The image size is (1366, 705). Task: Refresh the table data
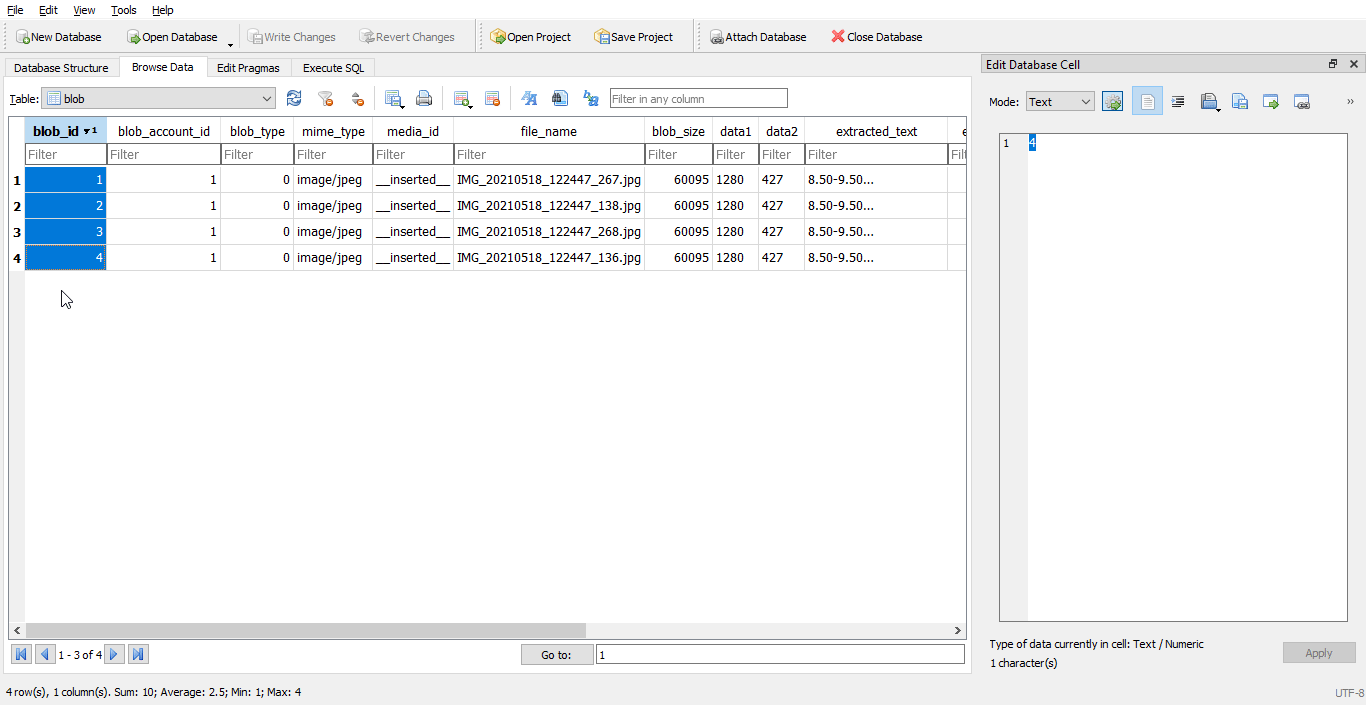tap(294, 98)
